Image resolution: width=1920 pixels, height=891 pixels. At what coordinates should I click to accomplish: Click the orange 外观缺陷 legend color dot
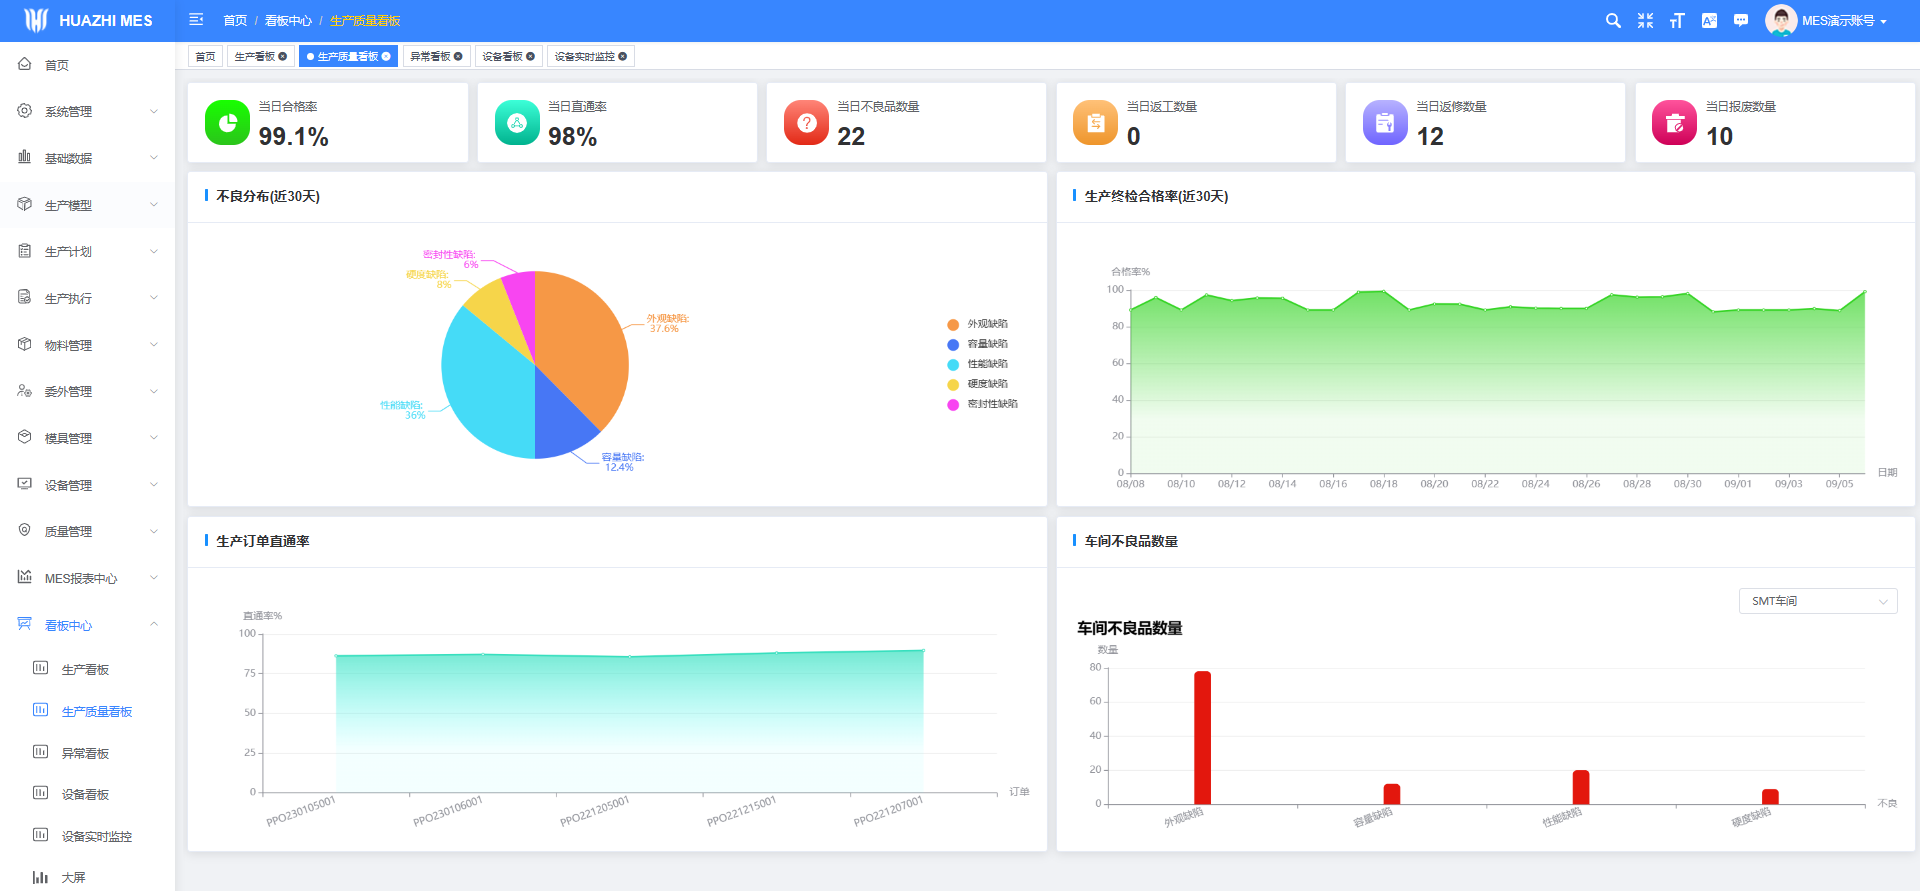click(953, 324)
